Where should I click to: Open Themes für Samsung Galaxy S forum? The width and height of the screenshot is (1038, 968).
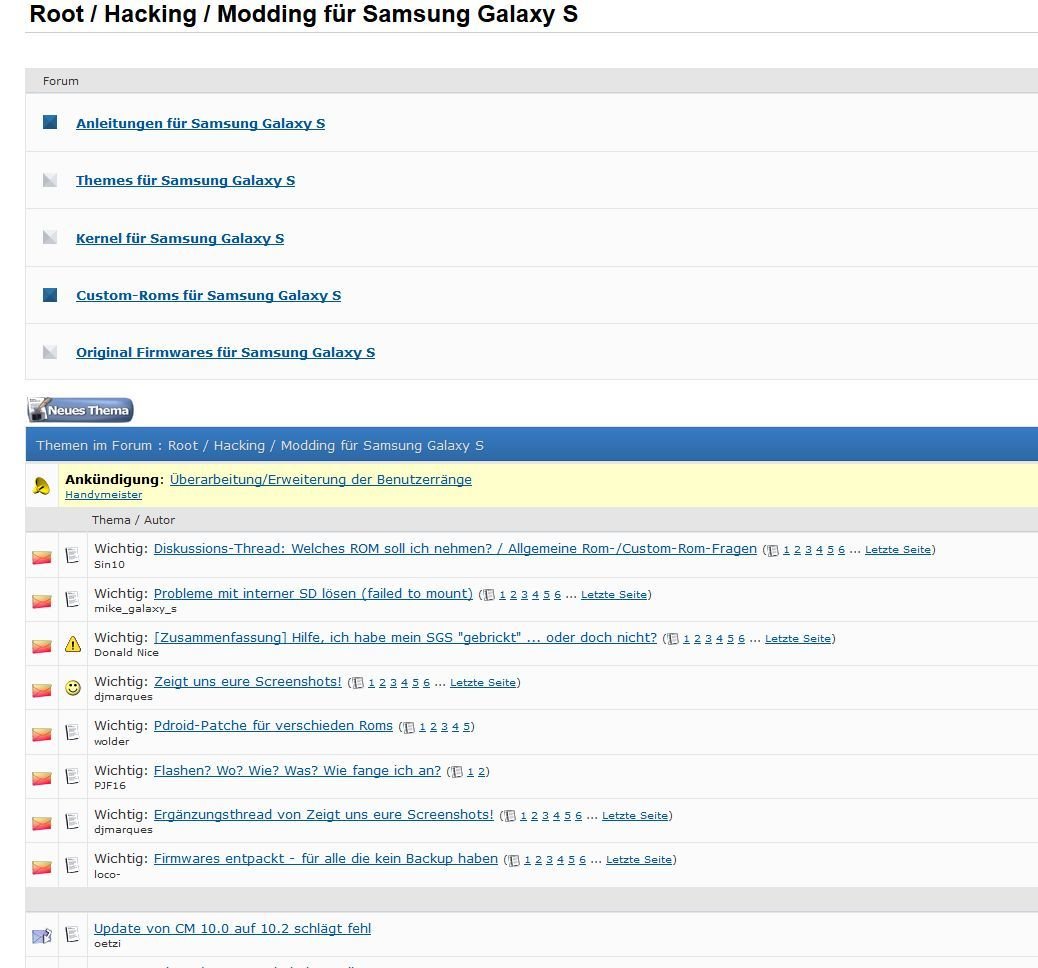pyautogui.click(x=185, y=181)
